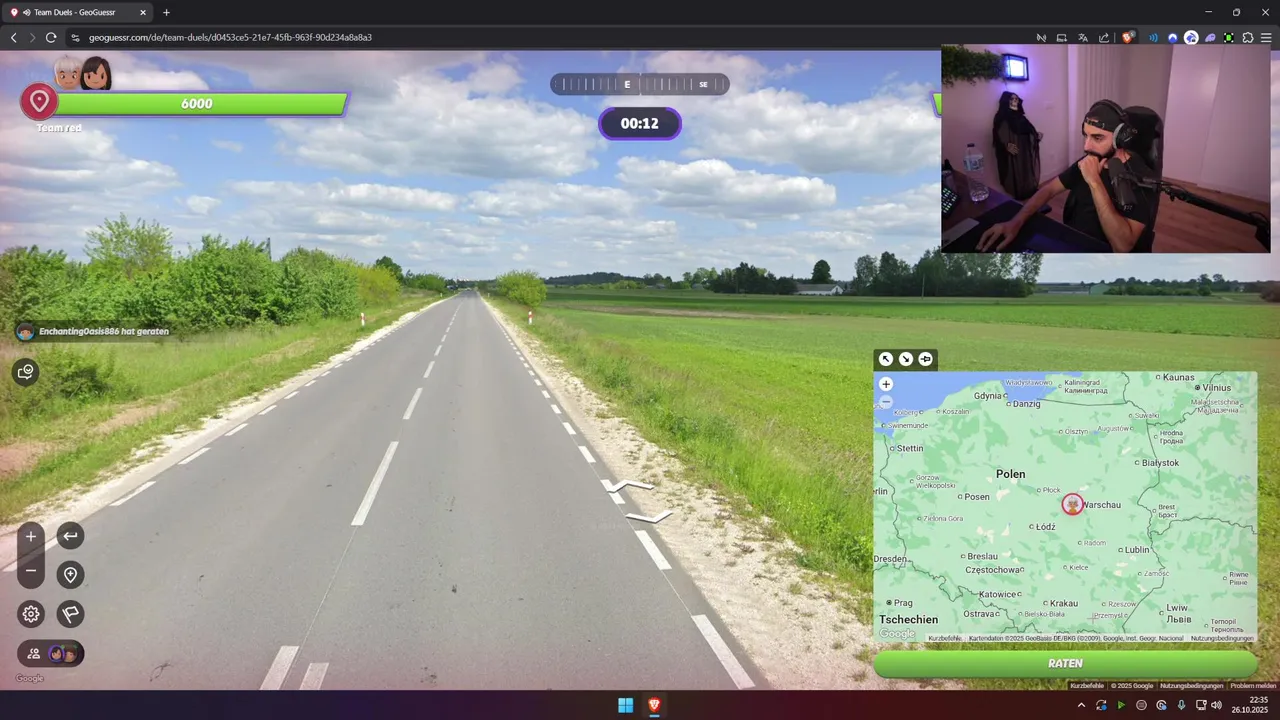Click the compass heading bar
This screenshot has width=1280, height=720.
(x=640, y=84)
